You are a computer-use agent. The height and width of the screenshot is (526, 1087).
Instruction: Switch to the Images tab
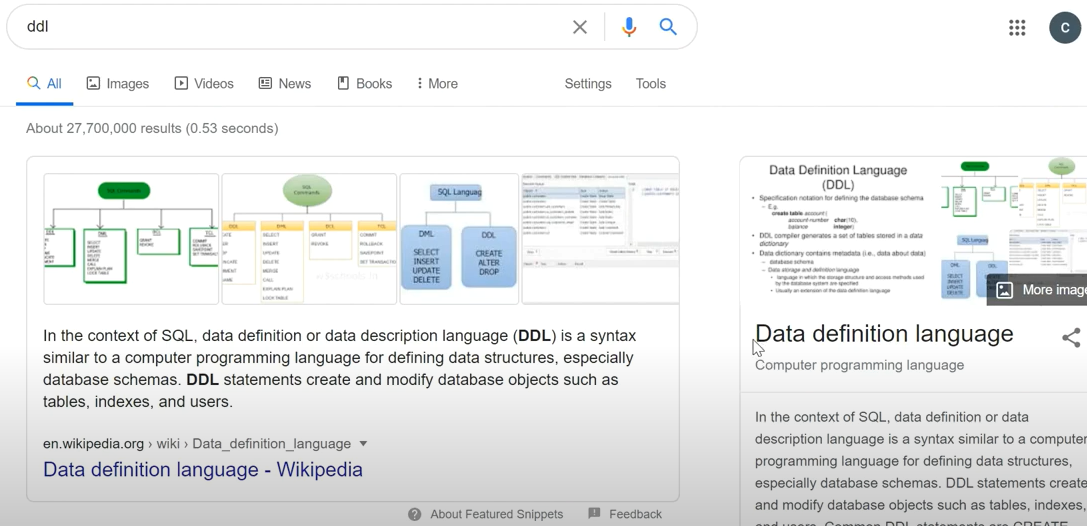click(117, 84)
